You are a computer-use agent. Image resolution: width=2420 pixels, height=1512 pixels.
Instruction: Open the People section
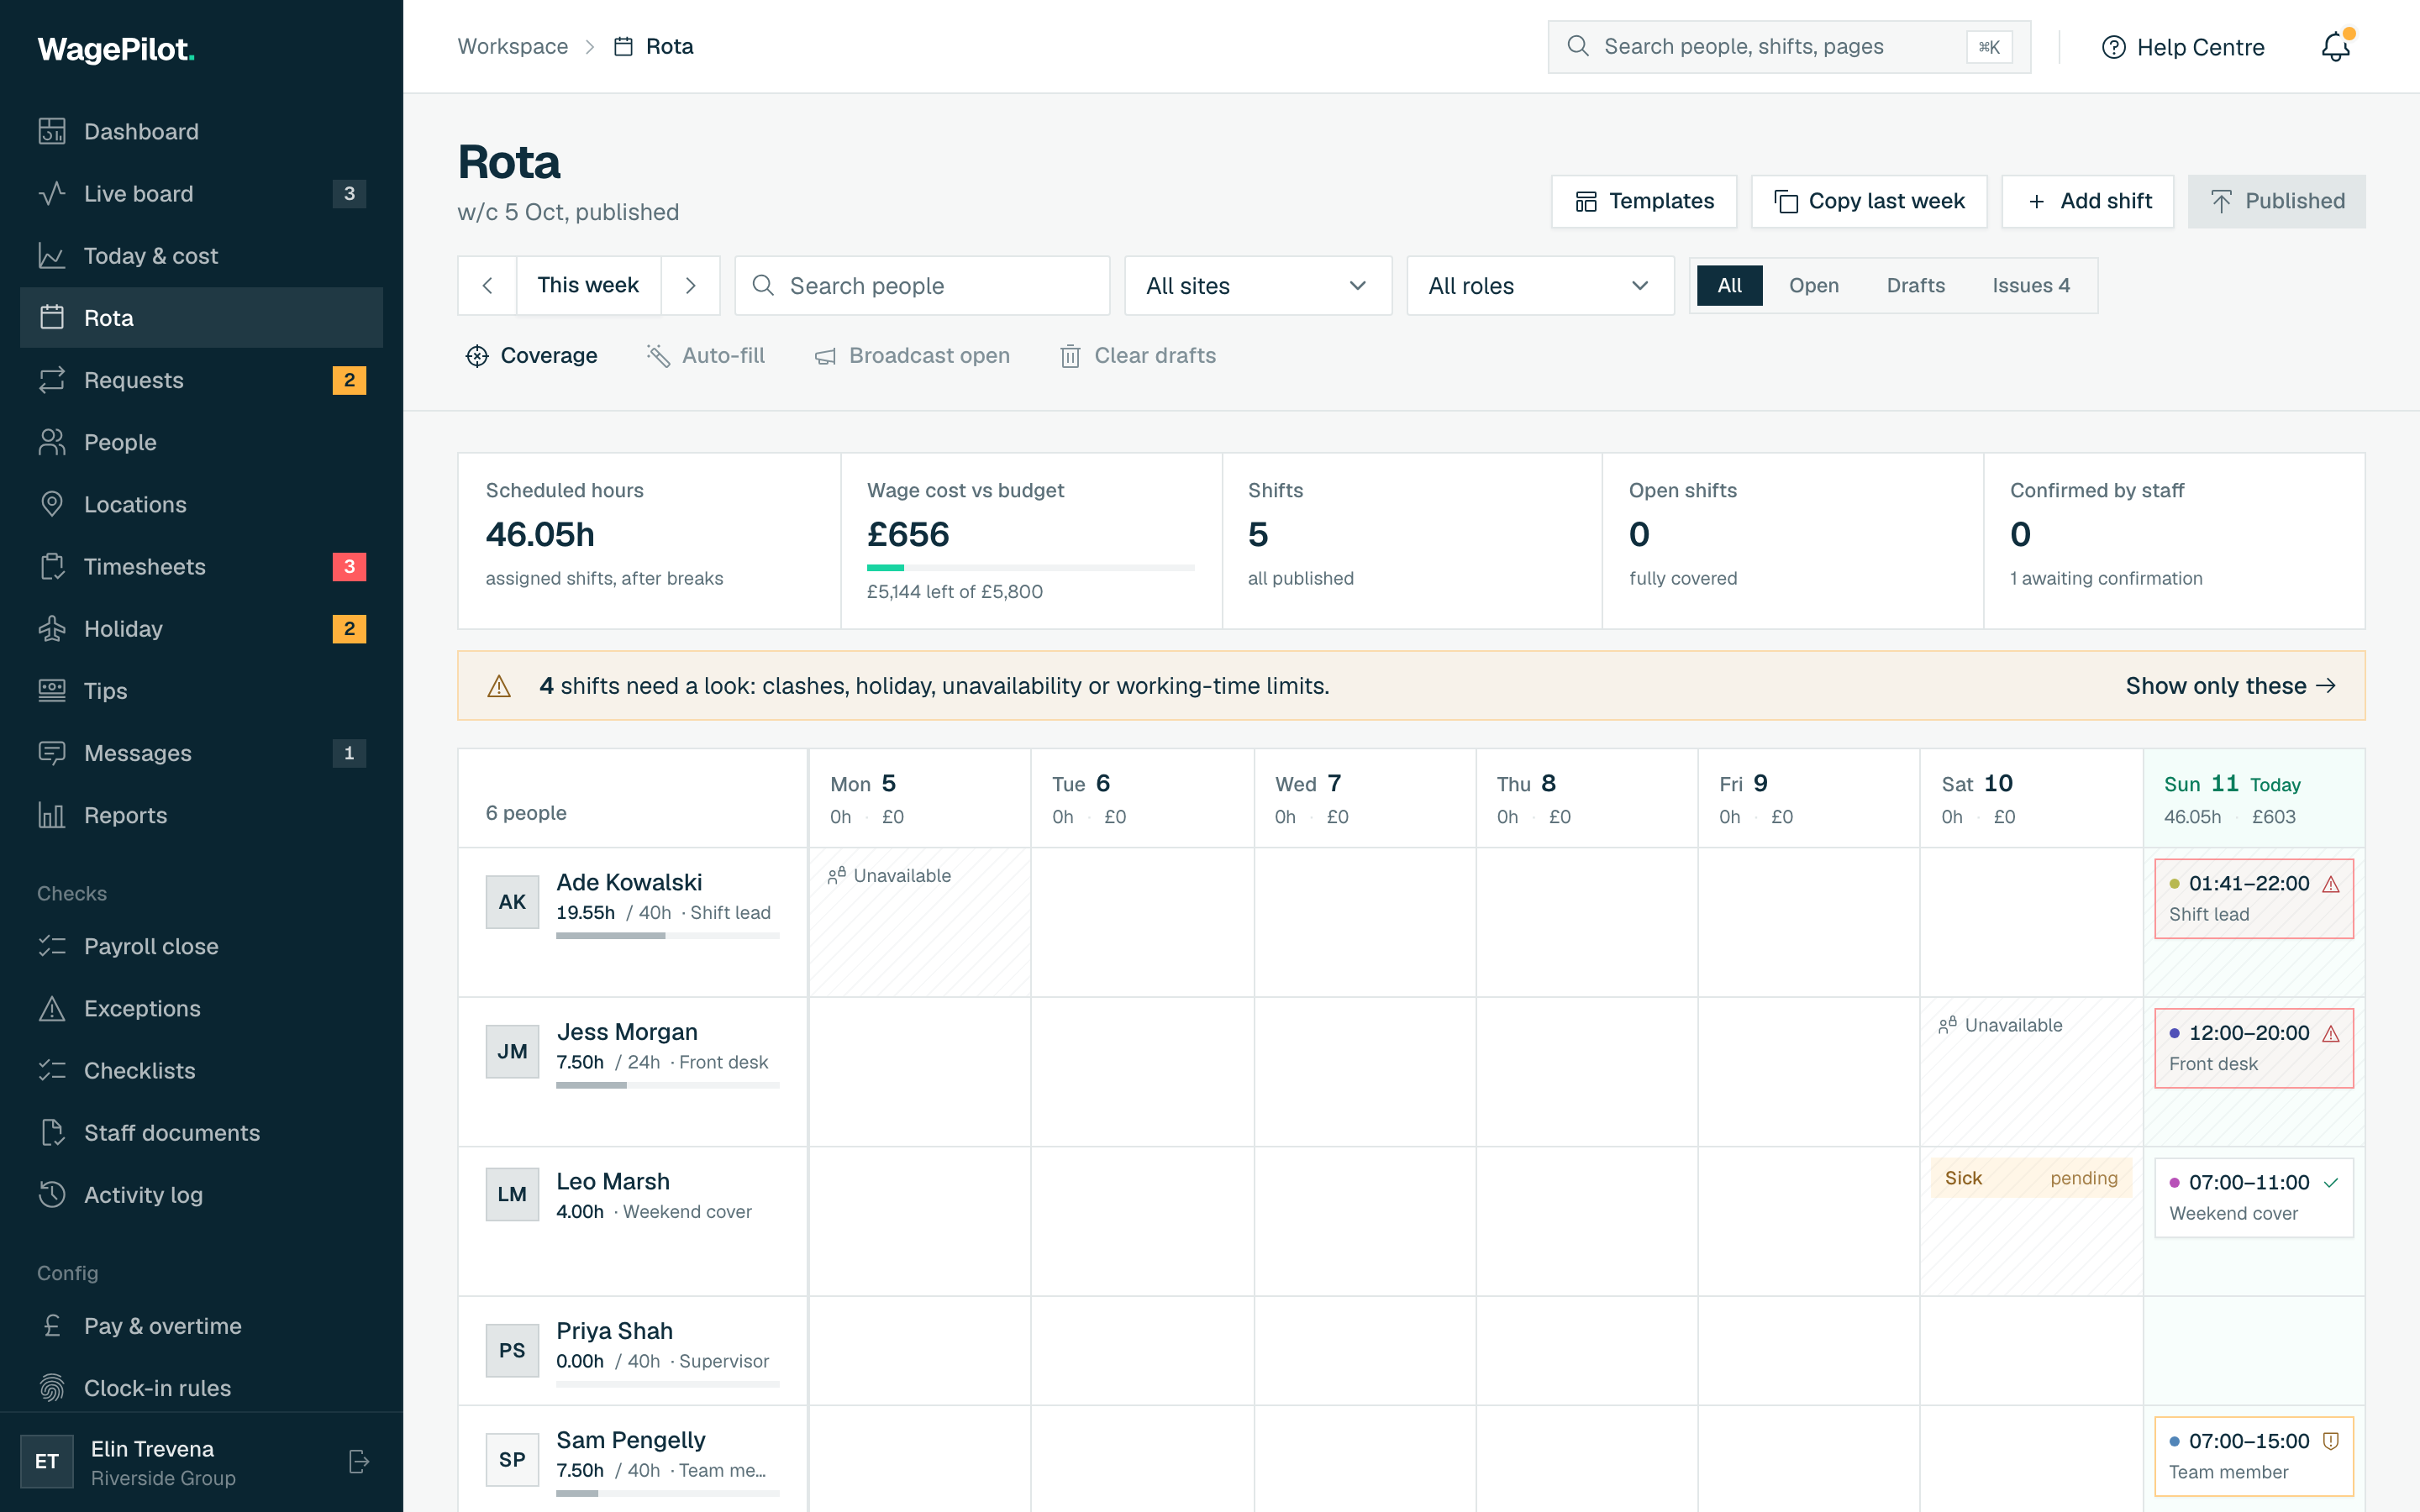(201, 442)
